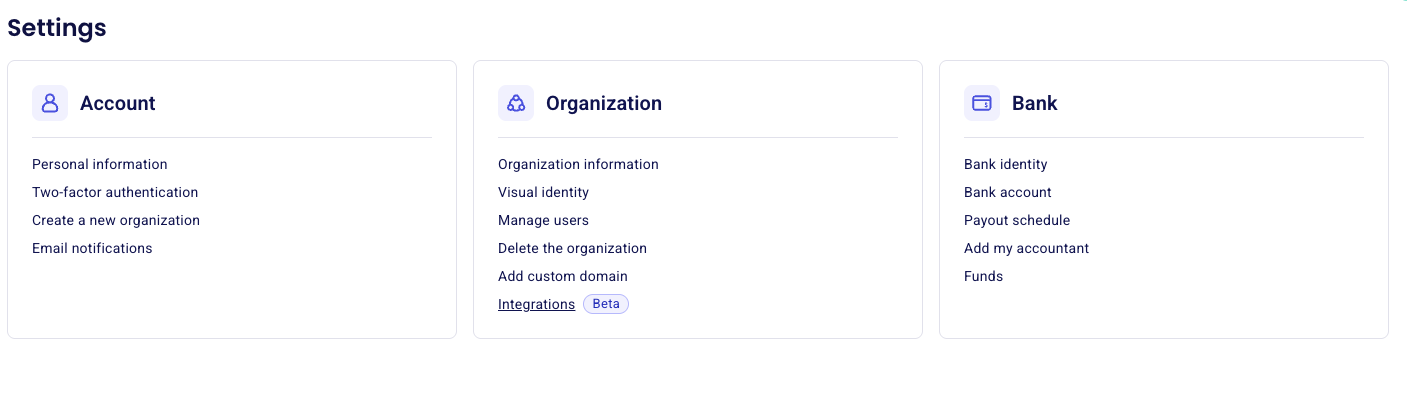Open the Integrations link
1407x396 pixels.
click(x=536, y=304)
